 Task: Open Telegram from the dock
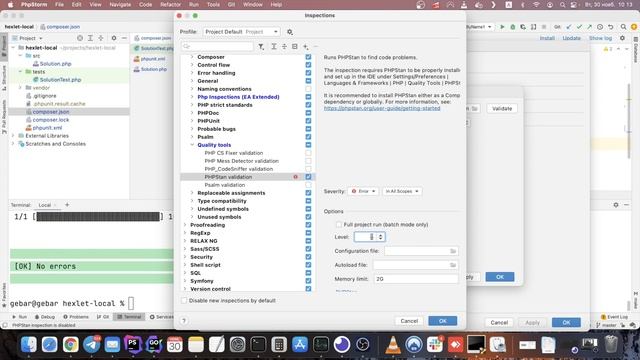tap(91, 345)
